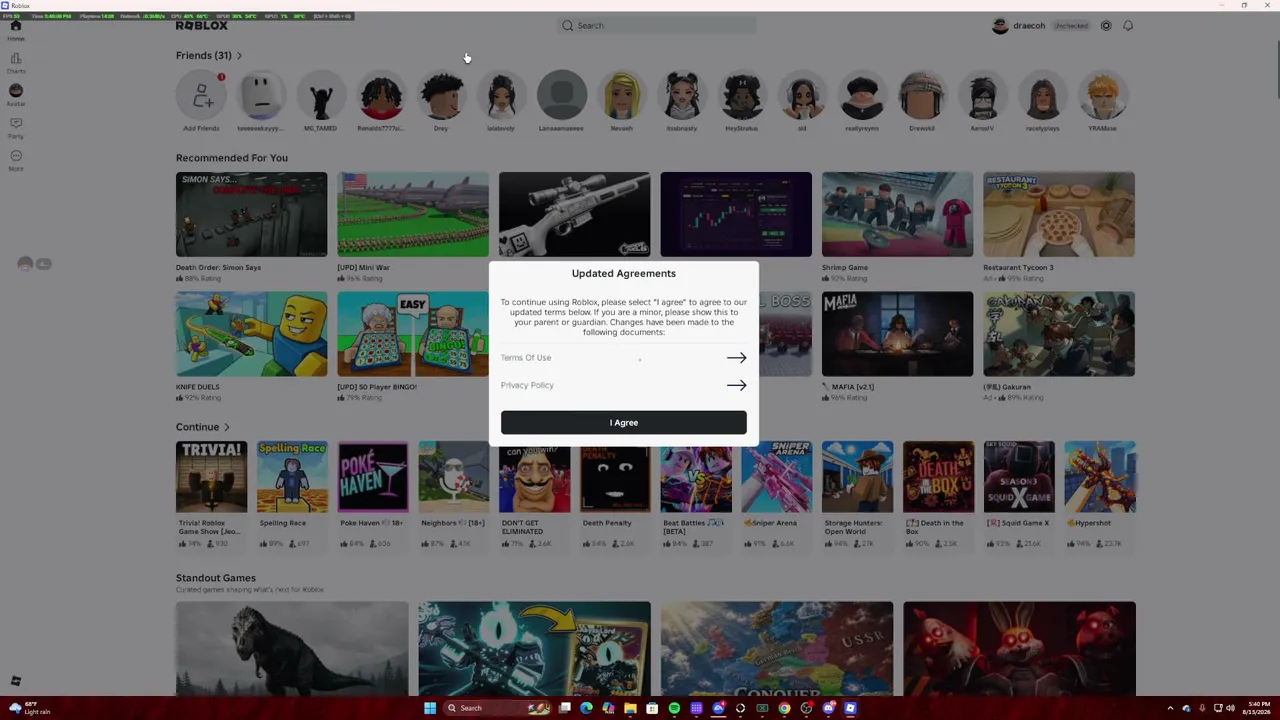
Task: Open the More menu in the sidebar
Action: click(16, 159)
